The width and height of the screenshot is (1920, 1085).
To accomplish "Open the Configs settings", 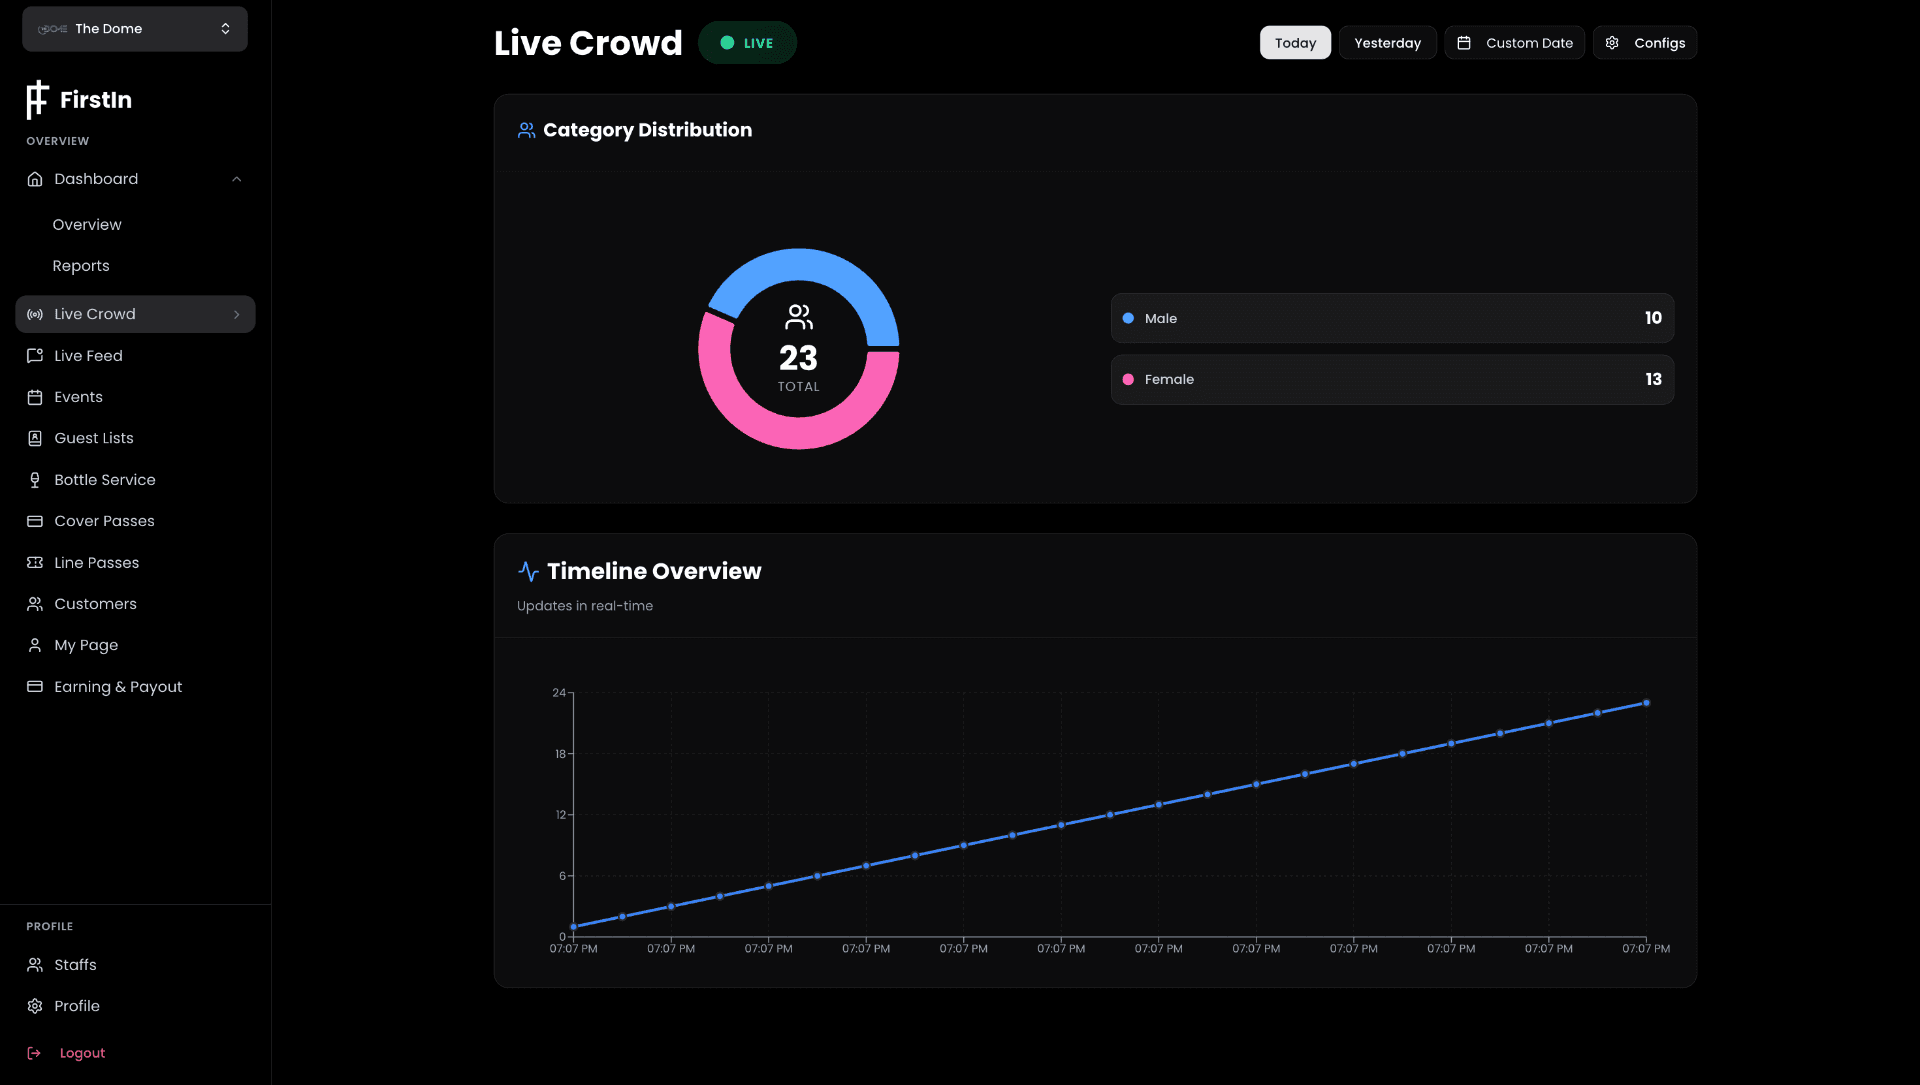I will [x=1644, y=43].
